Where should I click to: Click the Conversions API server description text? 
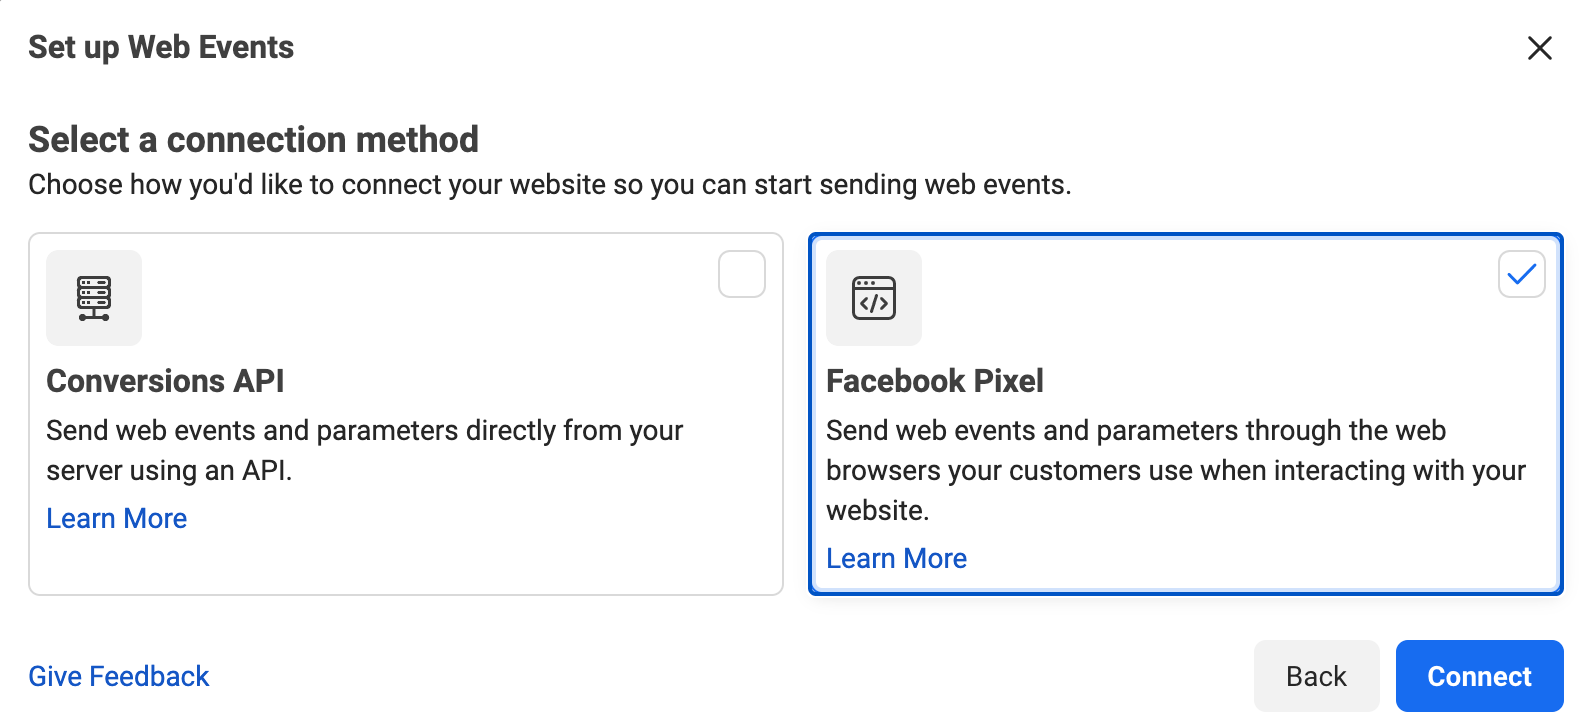[x=365, y=450]
